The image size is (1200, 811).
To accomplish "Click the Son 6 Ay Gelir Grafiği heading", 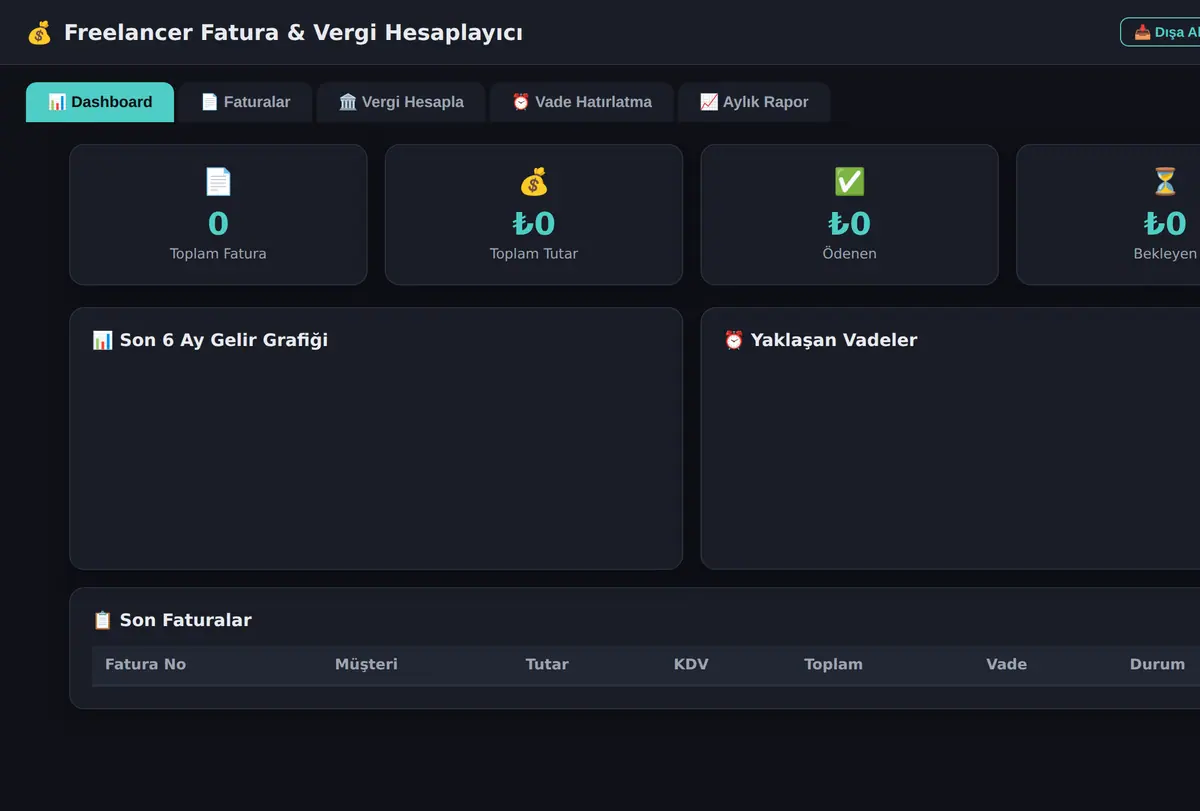I will [x=224, y=340].
